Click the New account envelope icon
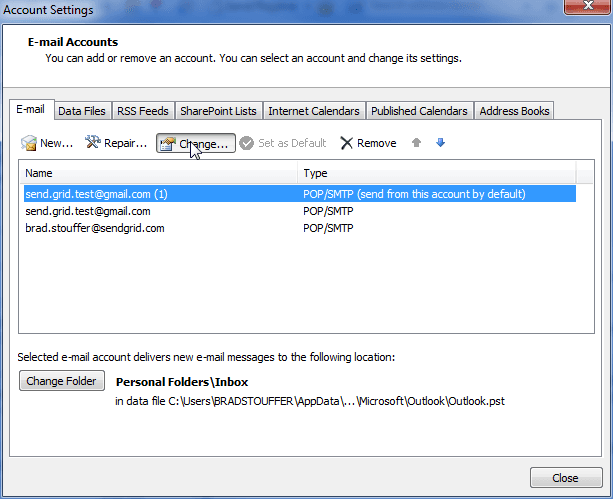The height and width of the screenshot is (499, 613). tap(29, 144)
